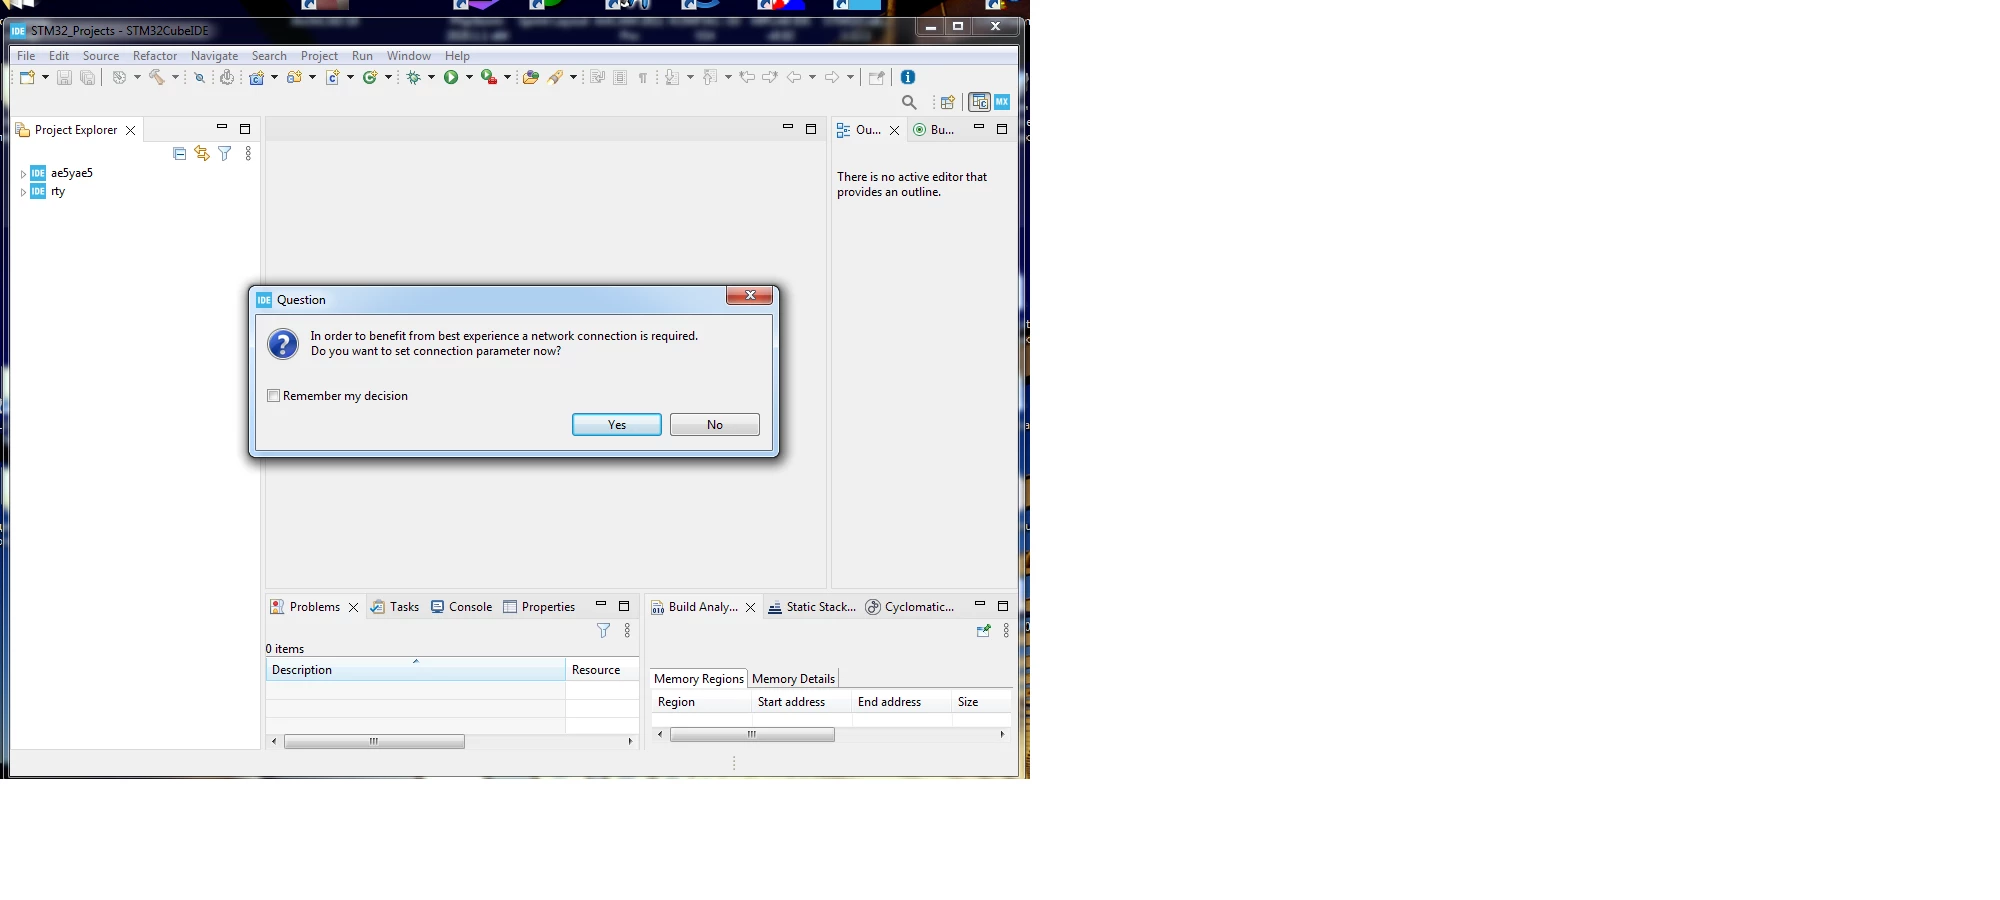Toggle Skip All Breakpoints icon
Screen dimensions: 2000x900
[199, 77]
